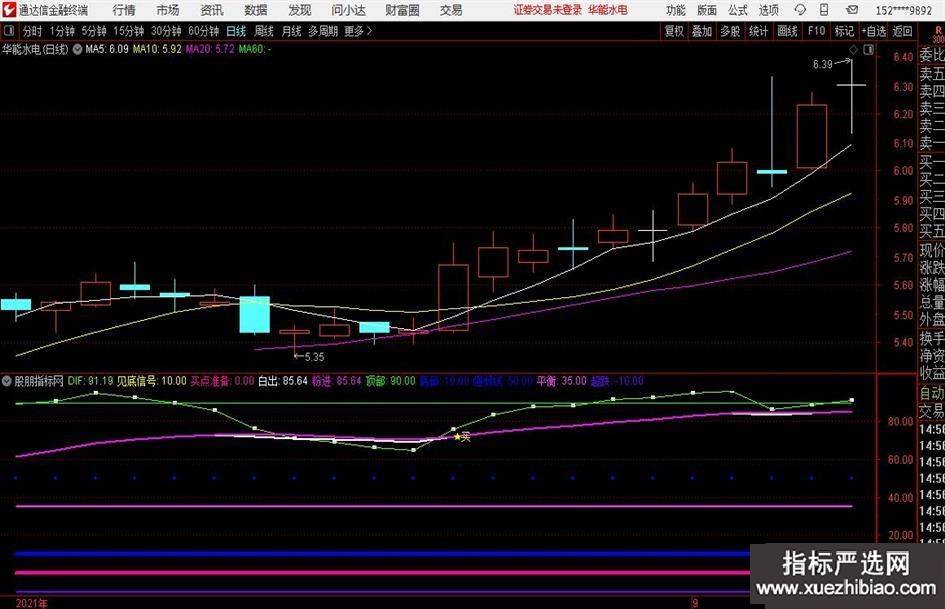Screen dimensions: 945x609
Task: Add stock with +自选 button
Action: pyautogui.click(x=874, y=31)
